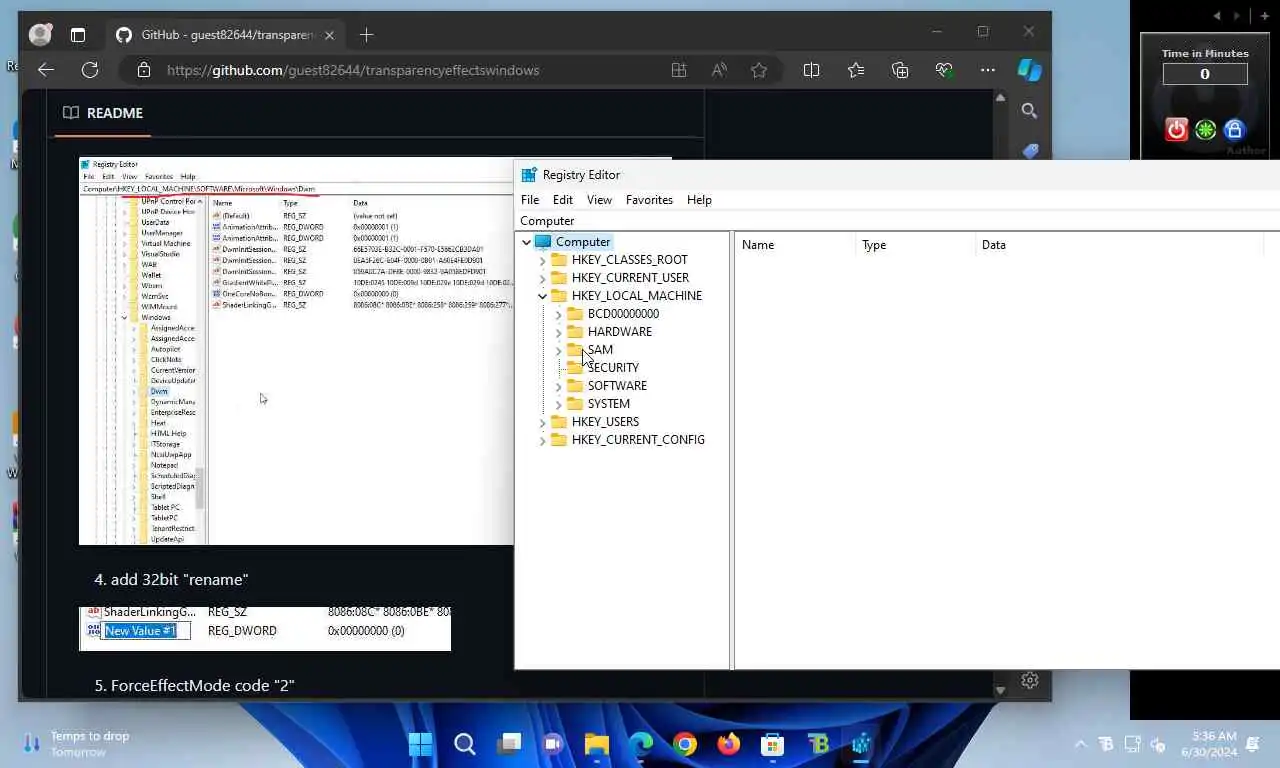Select SOFTWARE key in registry tree
The width and height of the screenshot is (1280, 768).
coord(617,386)
